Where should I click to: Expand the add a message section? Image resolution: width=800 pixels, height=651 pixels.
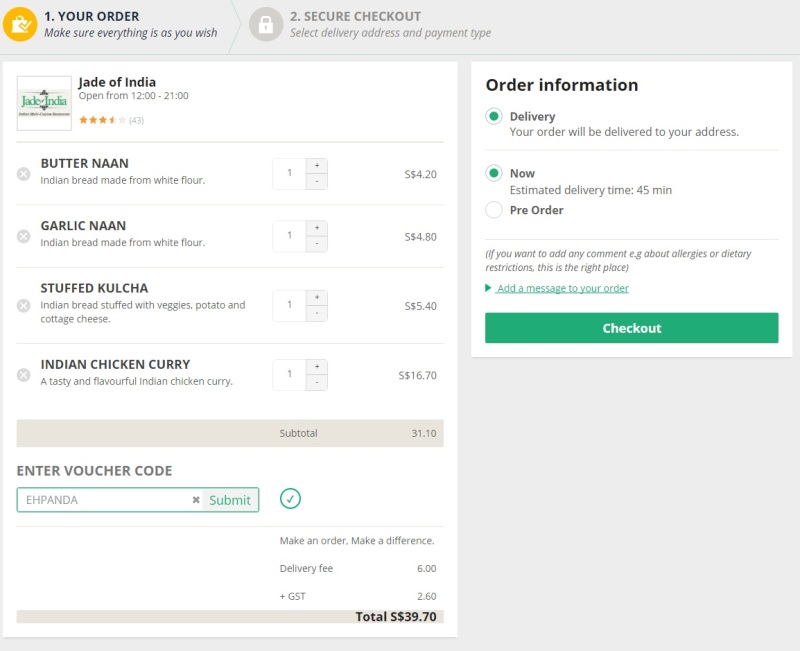click(x=562, y=288)
